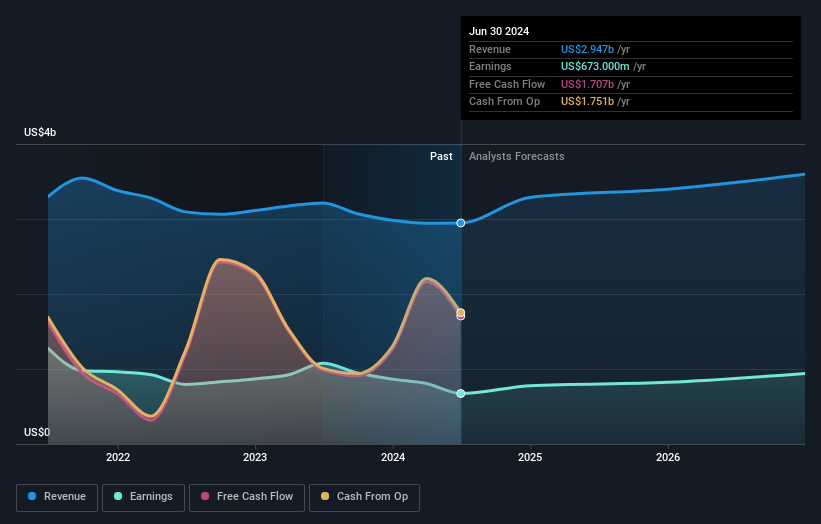Click the US$4b y-axis label
This screenshot has width=821, height=524.
point(40,132)
